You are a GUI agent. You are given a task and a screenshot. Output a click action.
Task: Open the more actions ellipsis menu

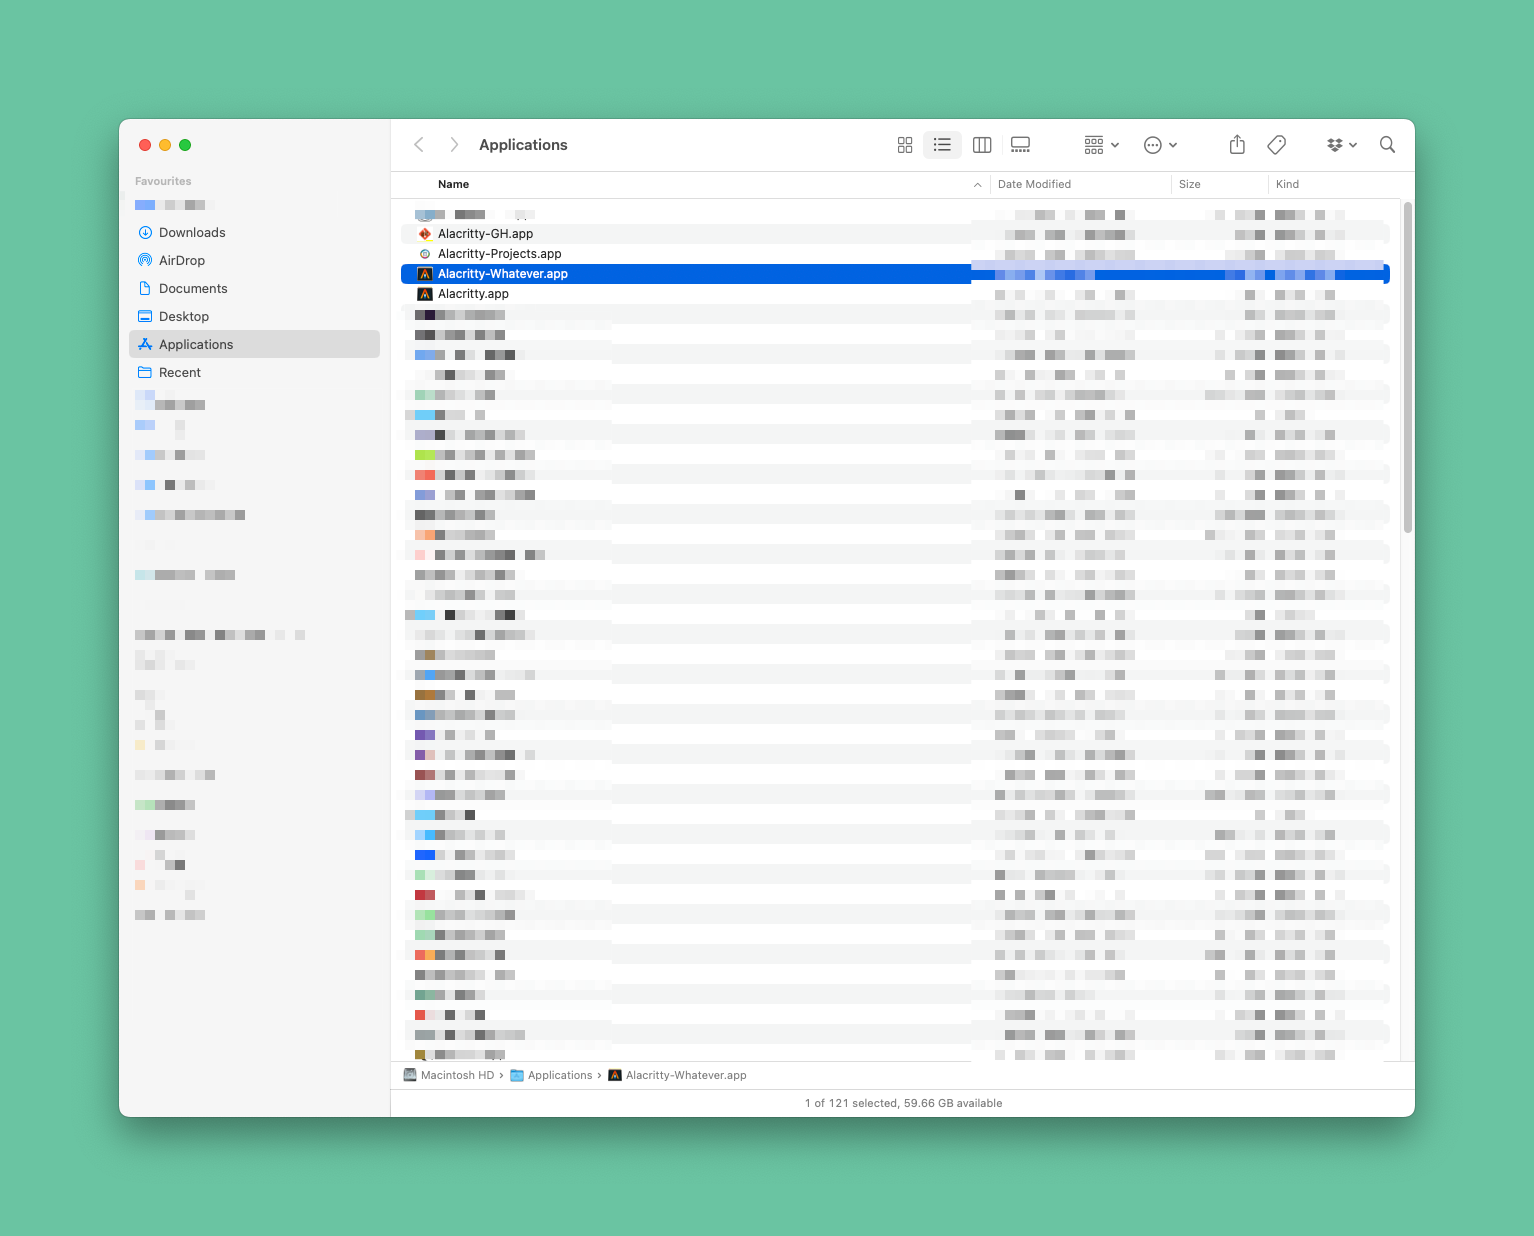(1159, 144)
